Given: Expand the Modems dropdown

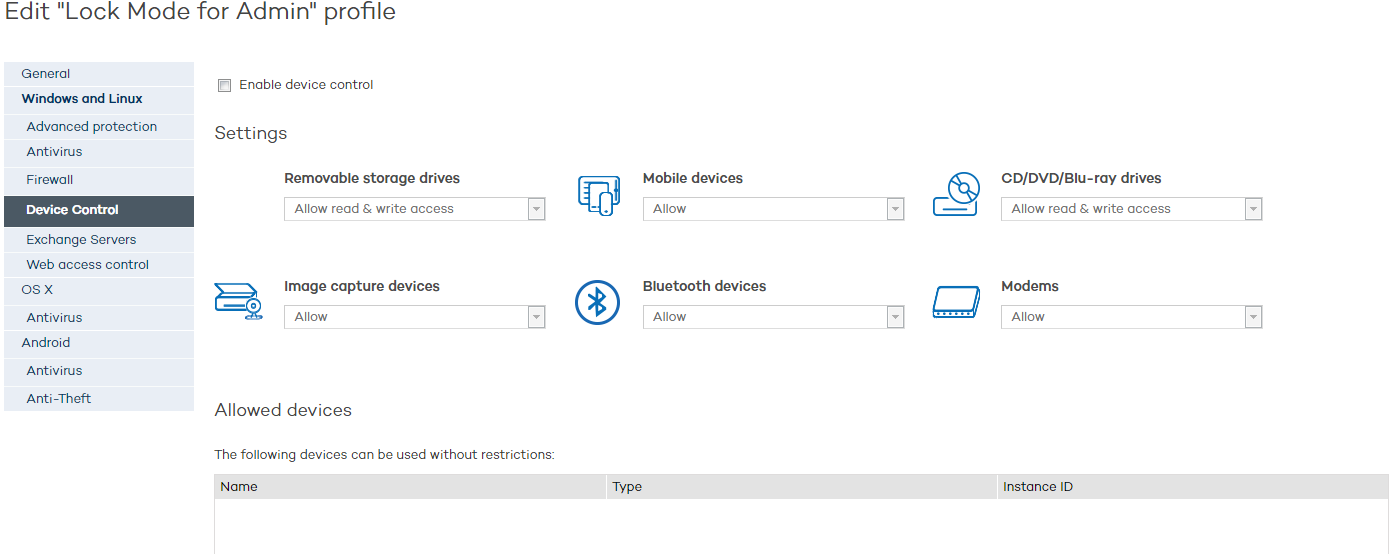Looking at the screenshot, I should coord(1131,317).
